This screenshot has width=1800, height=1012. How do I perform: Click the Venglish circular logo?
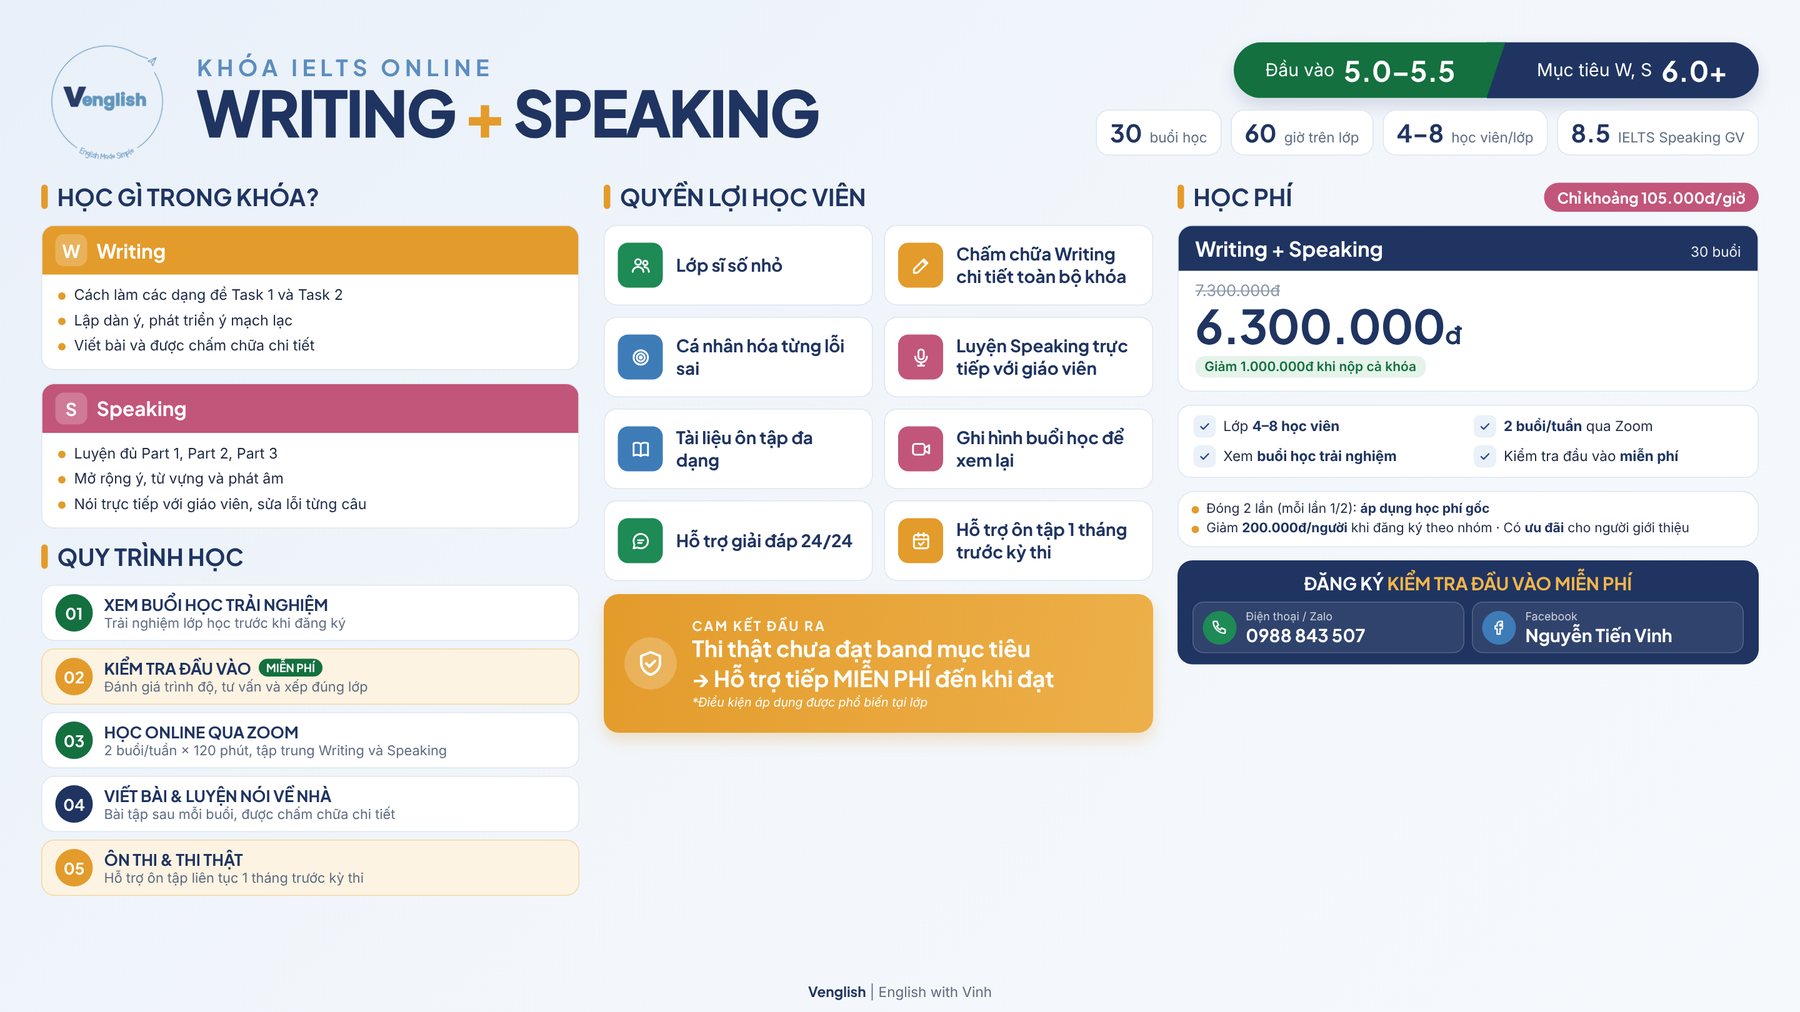[107, 102]
